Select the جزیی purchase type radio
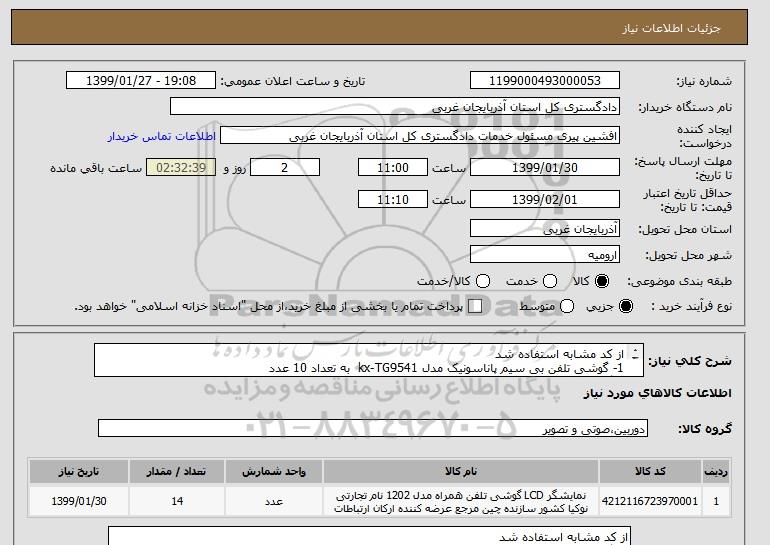Viewport: 770px width, 545px height. click(x=626, y=306)
